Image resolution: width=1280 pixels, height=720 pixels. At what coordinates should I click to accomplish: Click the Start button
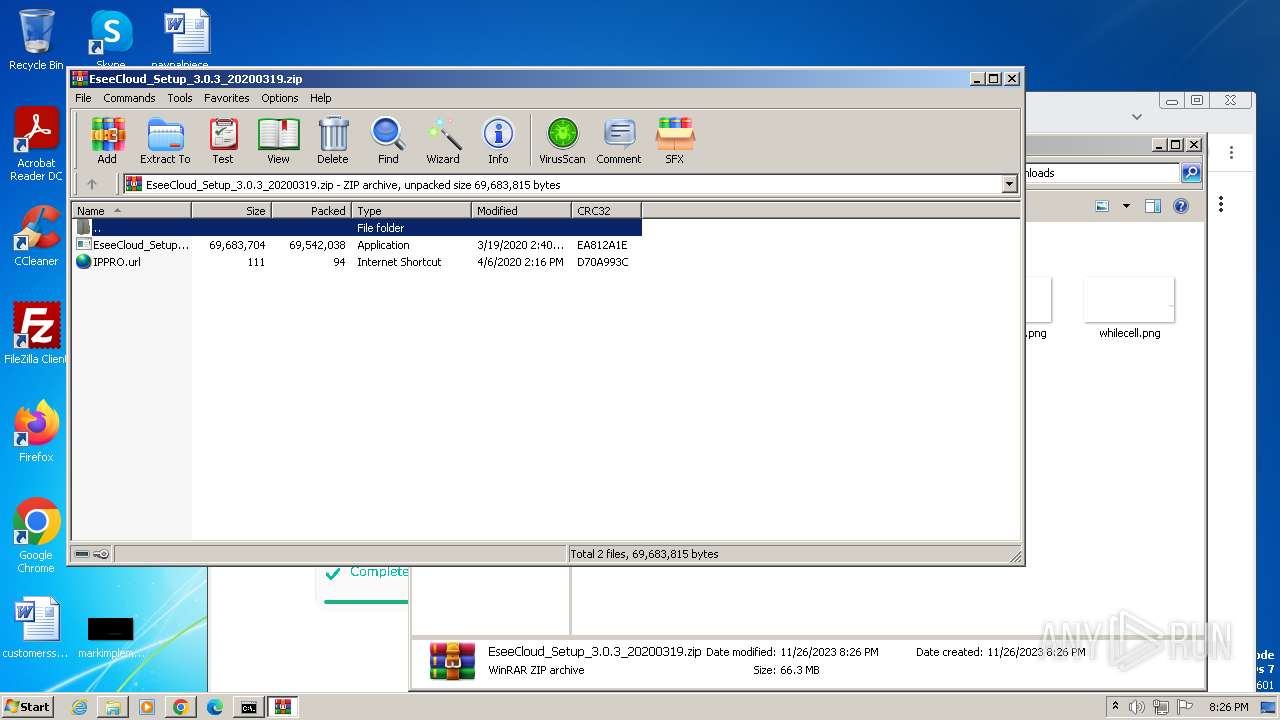[28, 707]
